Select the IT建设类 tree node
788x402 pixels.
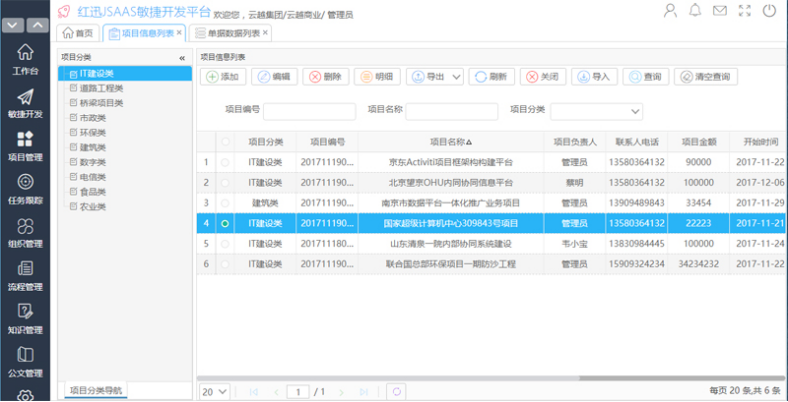(125, 73)
